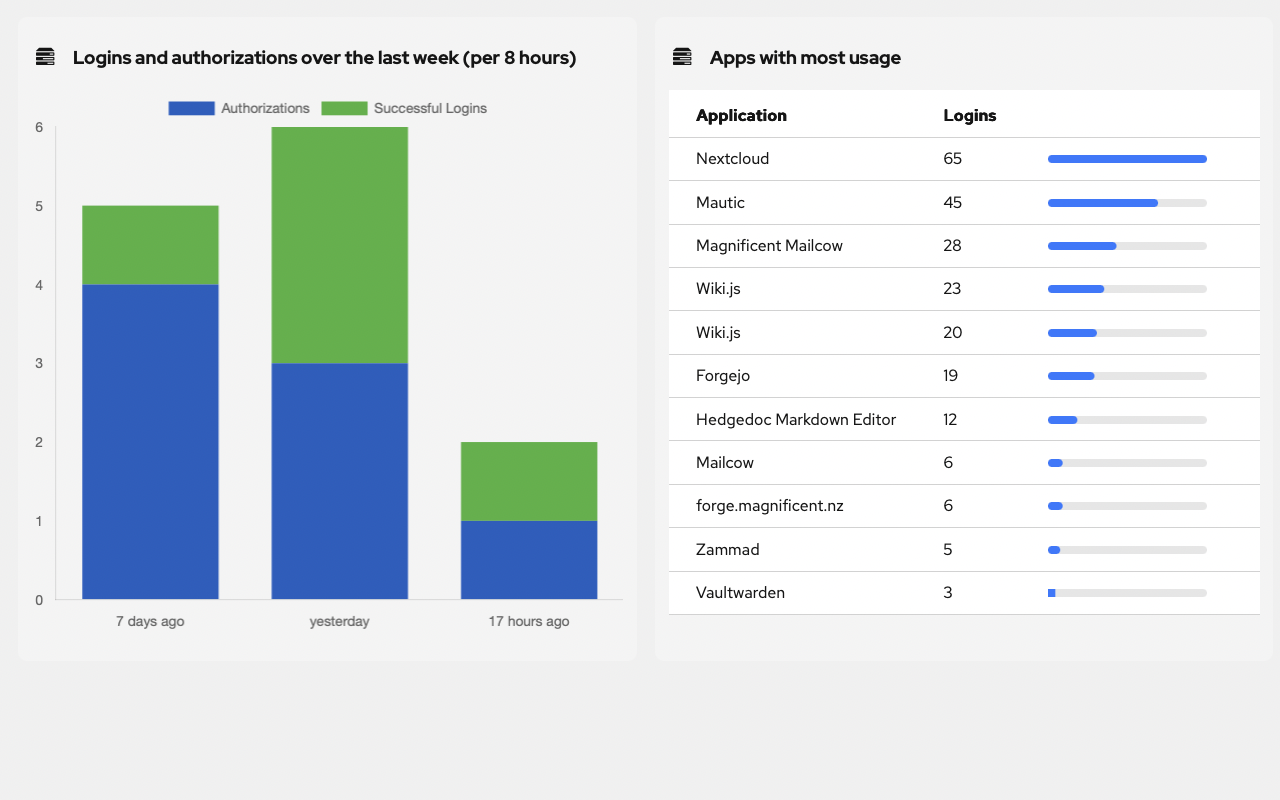Click the Forgejo usage progress bar

tap(1127, 376)
